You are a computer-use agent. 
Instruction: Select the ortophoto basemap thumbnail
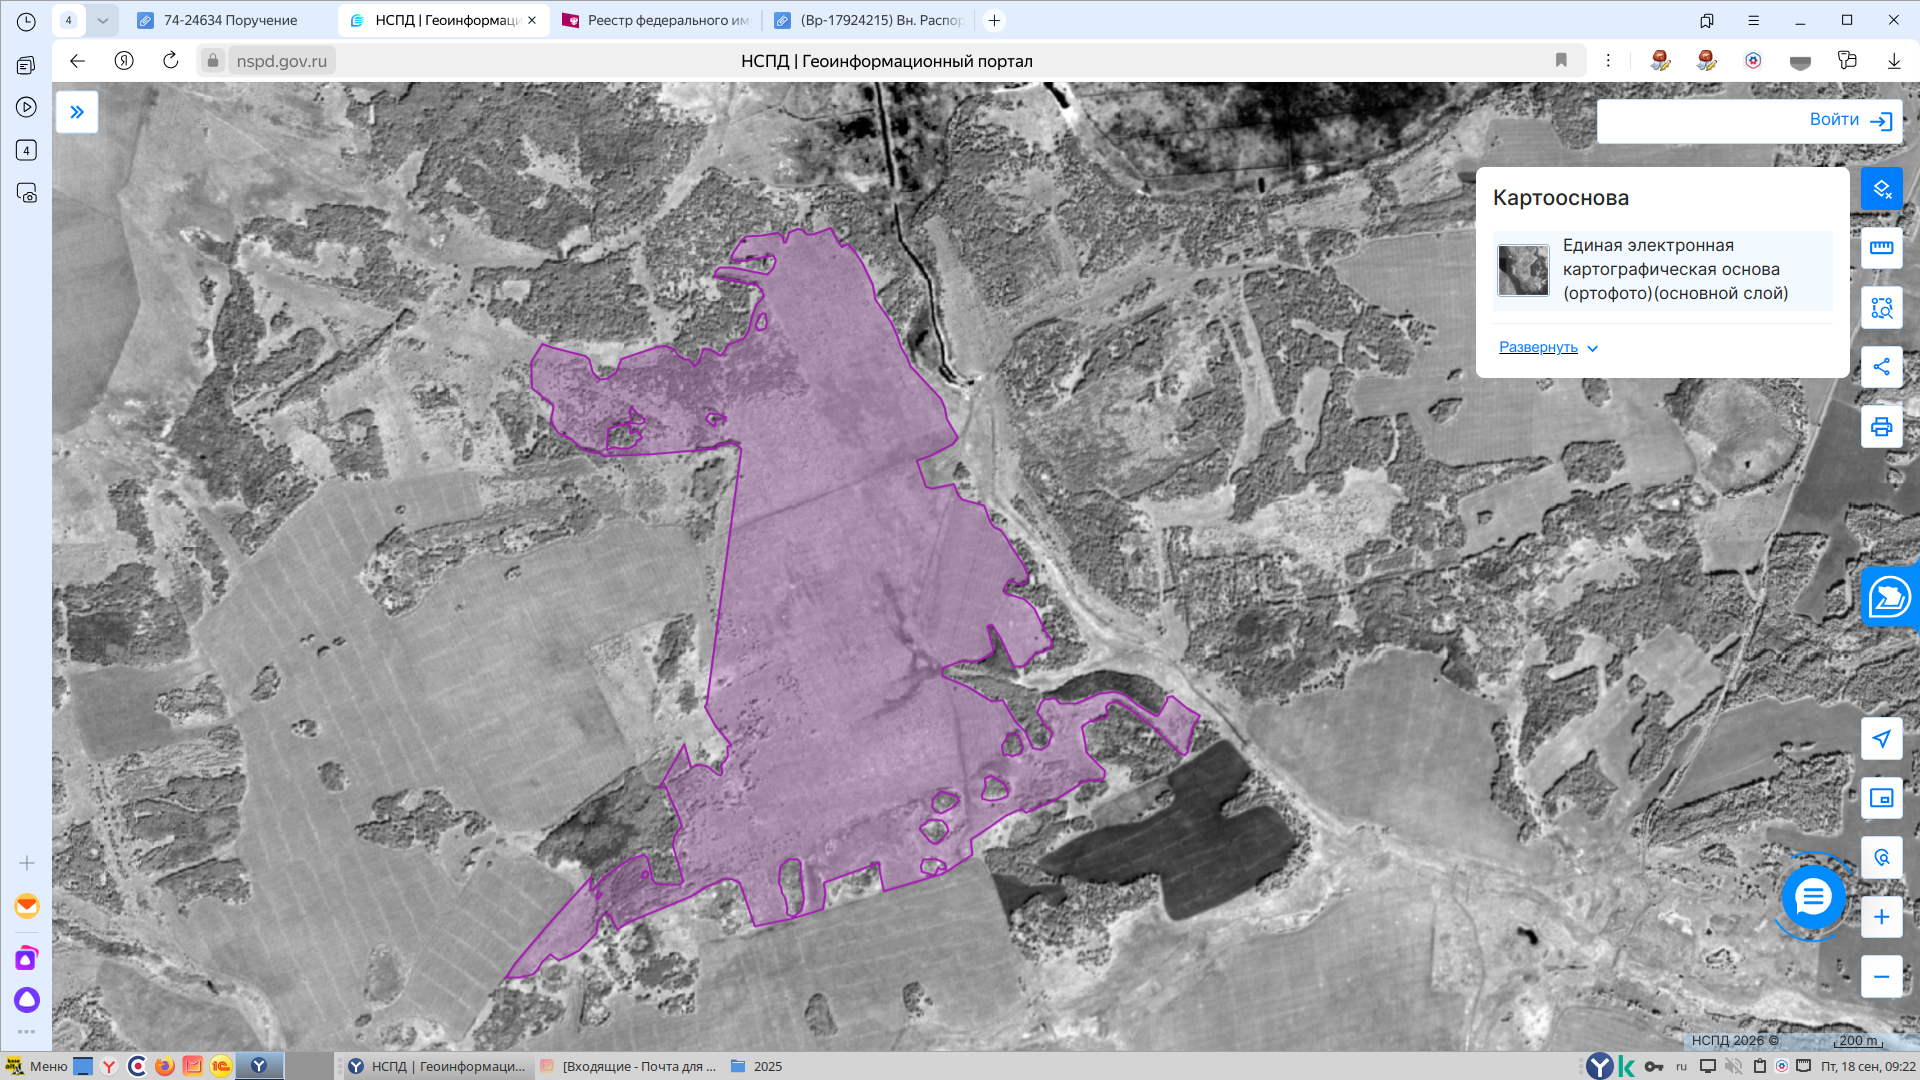point(1523,270)
